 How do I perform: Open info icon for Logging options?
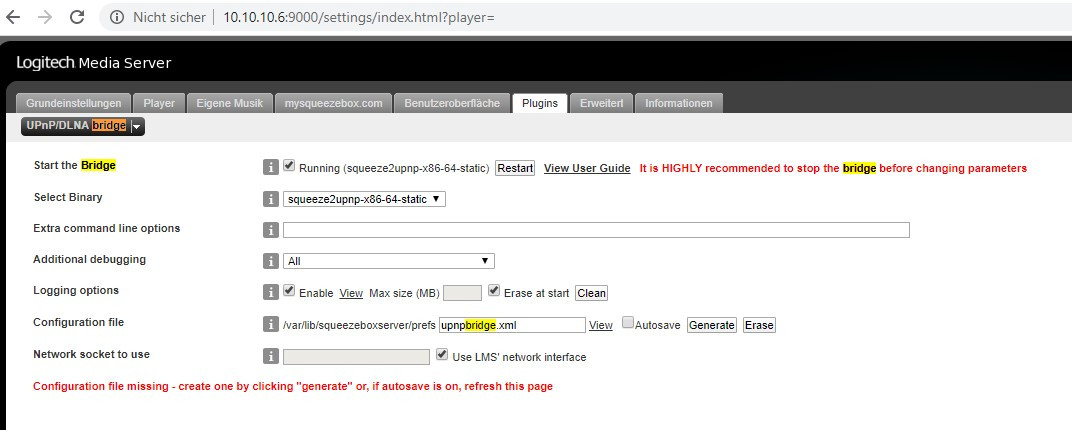(271, 292)
